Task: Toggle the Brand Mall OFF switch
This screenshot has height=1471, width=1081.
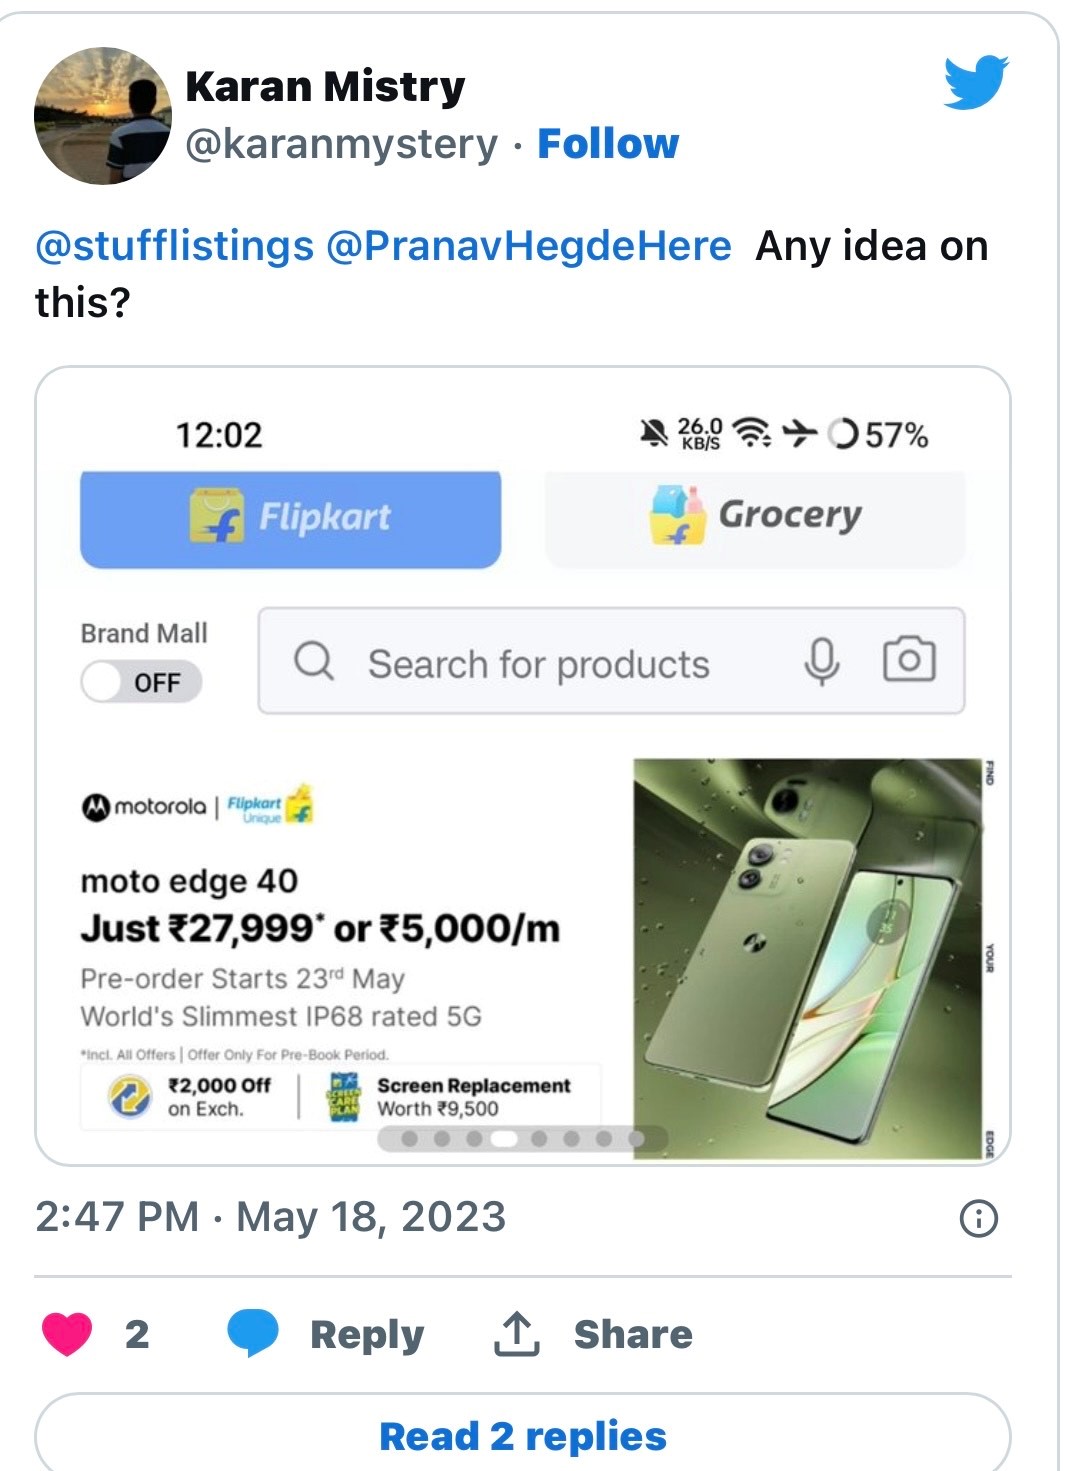Action: pyautogui.click(x=141, y=683)
